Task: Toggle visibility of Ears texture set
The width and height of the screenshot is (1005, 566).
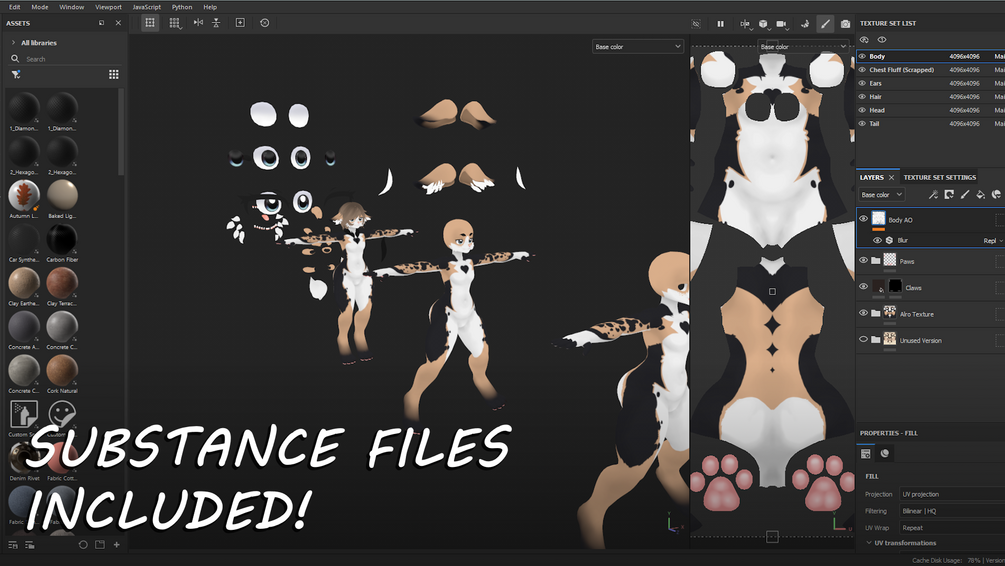Action: coord(862,83)
